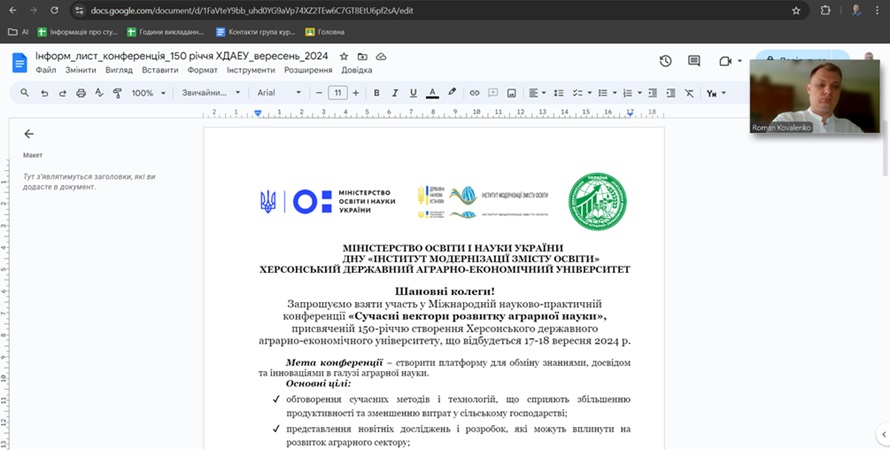Open the Формат menu
This screenshot has width=890, height=450.
pos(203,70)
